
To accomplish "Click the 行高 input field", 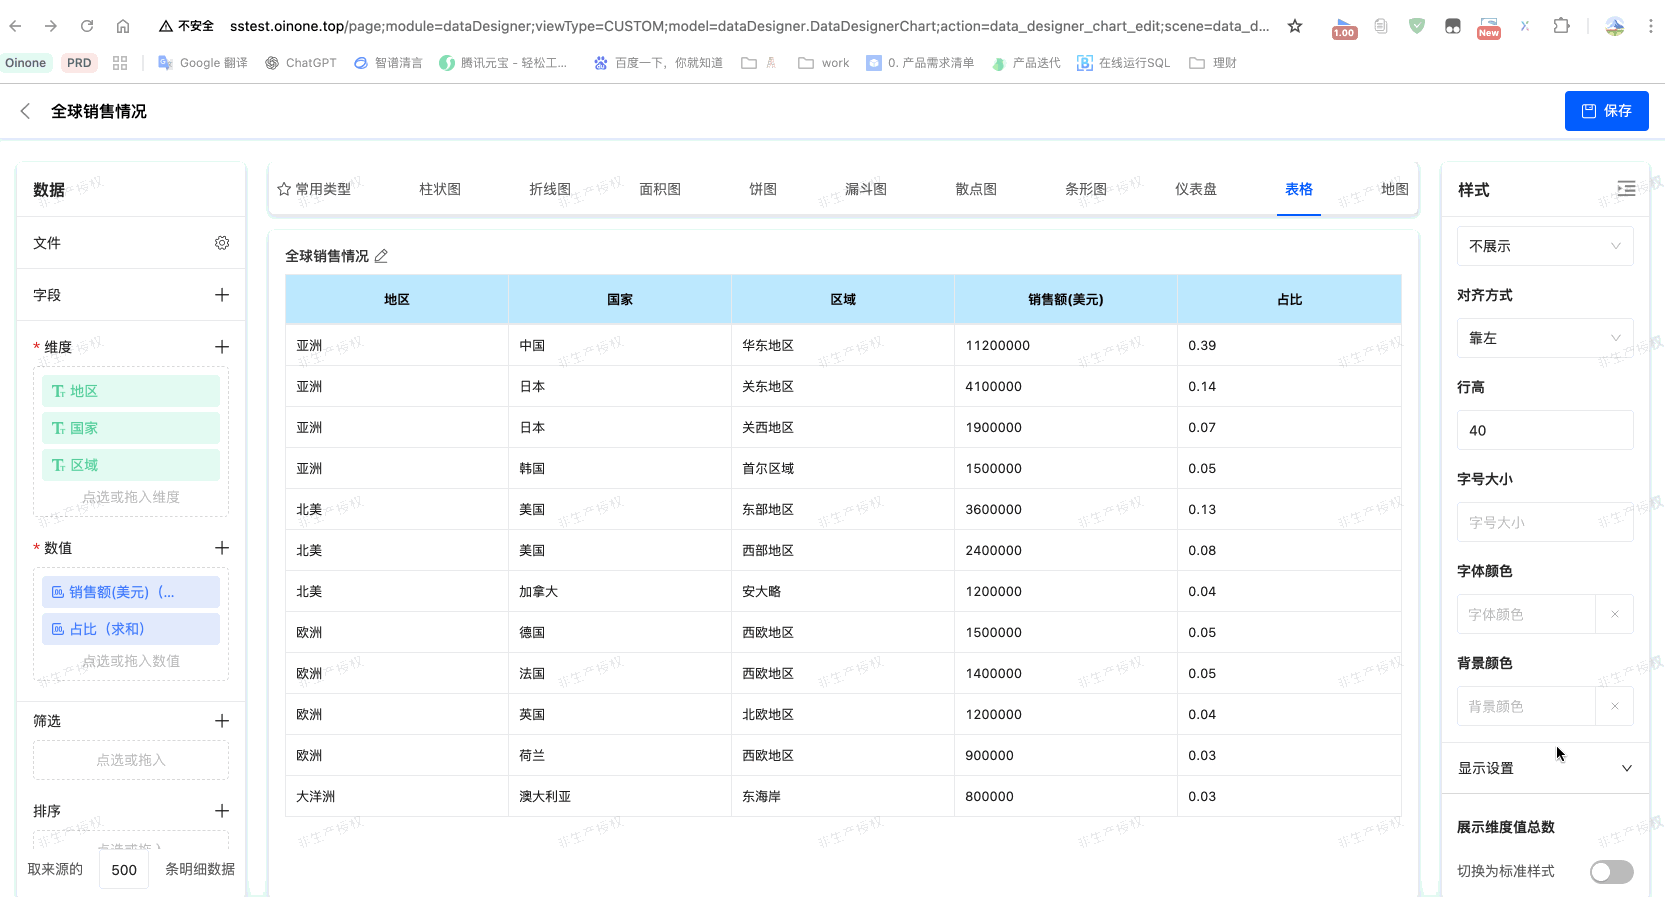I will coord(1544,430).
